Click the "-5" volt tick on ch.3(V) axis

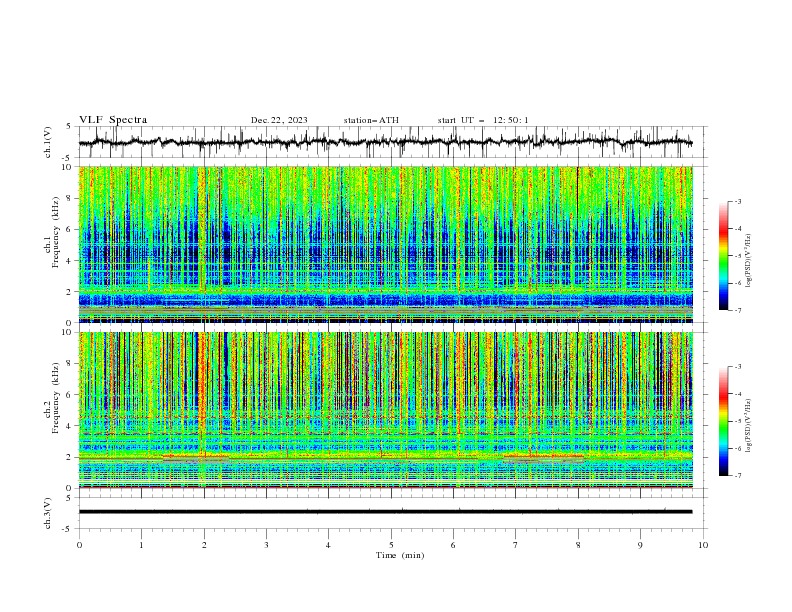68,529
